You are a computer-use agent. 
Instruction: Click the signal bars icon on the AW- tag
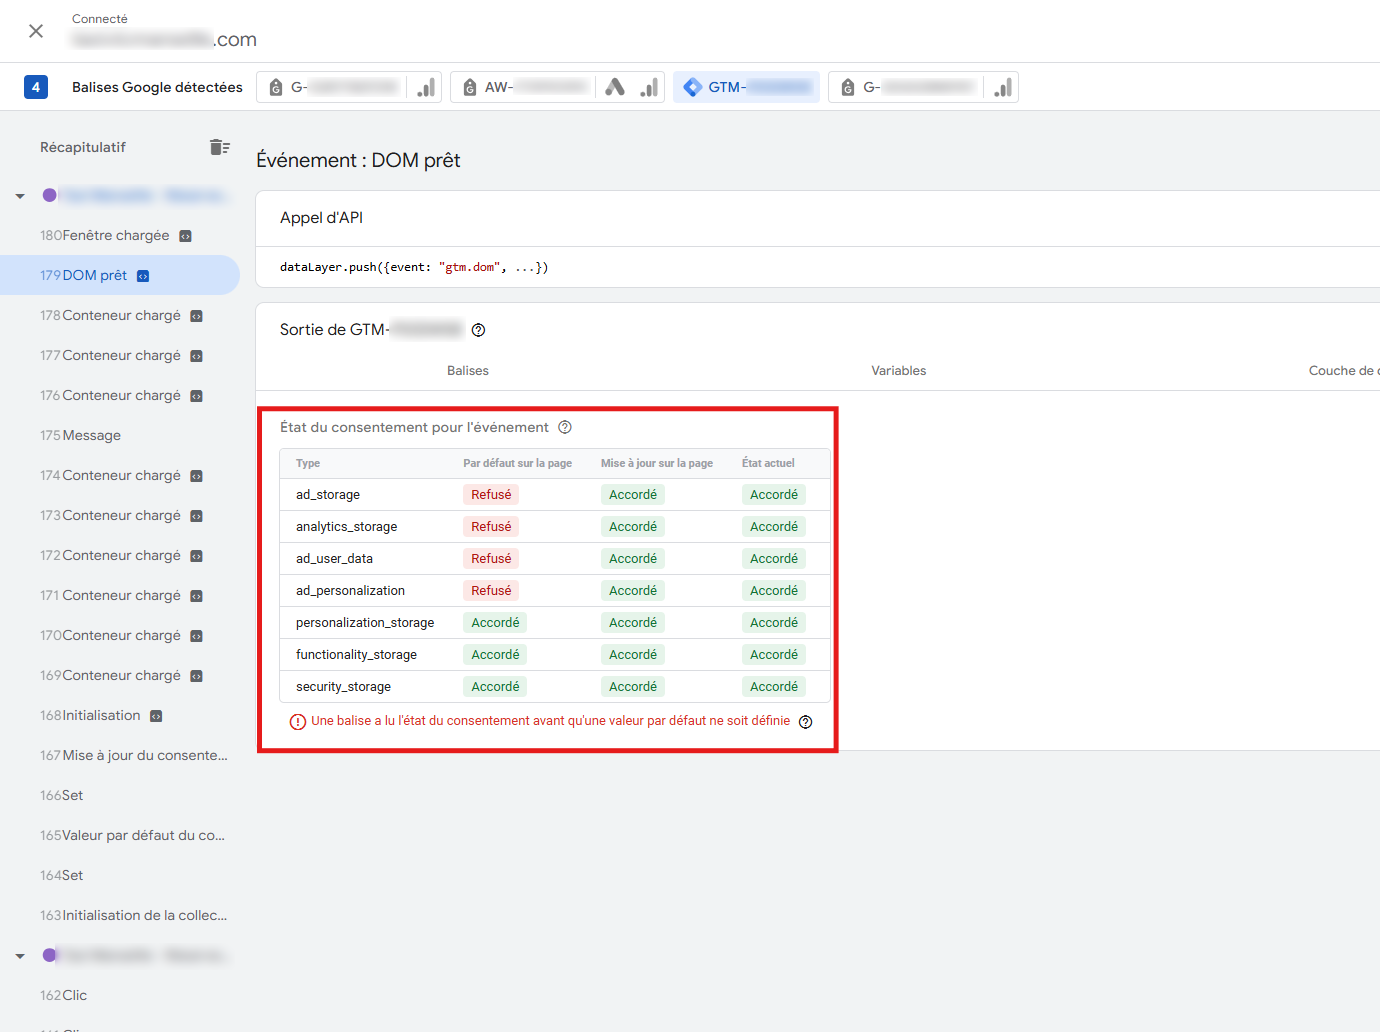pyautogui.click(x=649, y=87)
